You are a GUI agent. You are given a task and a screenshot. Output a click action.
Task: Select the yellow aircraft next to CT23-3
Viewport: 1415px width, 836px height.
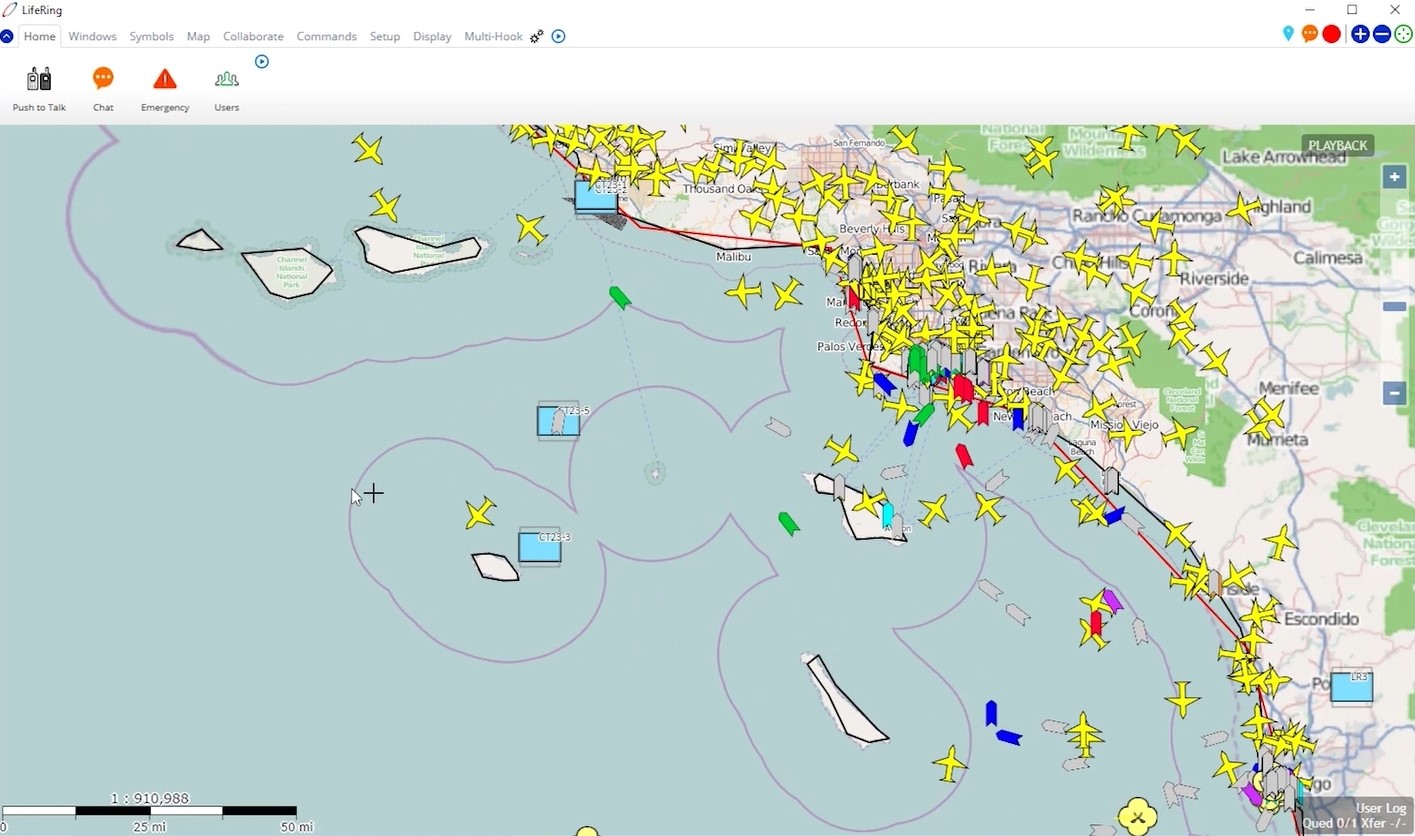coord(480,513)
